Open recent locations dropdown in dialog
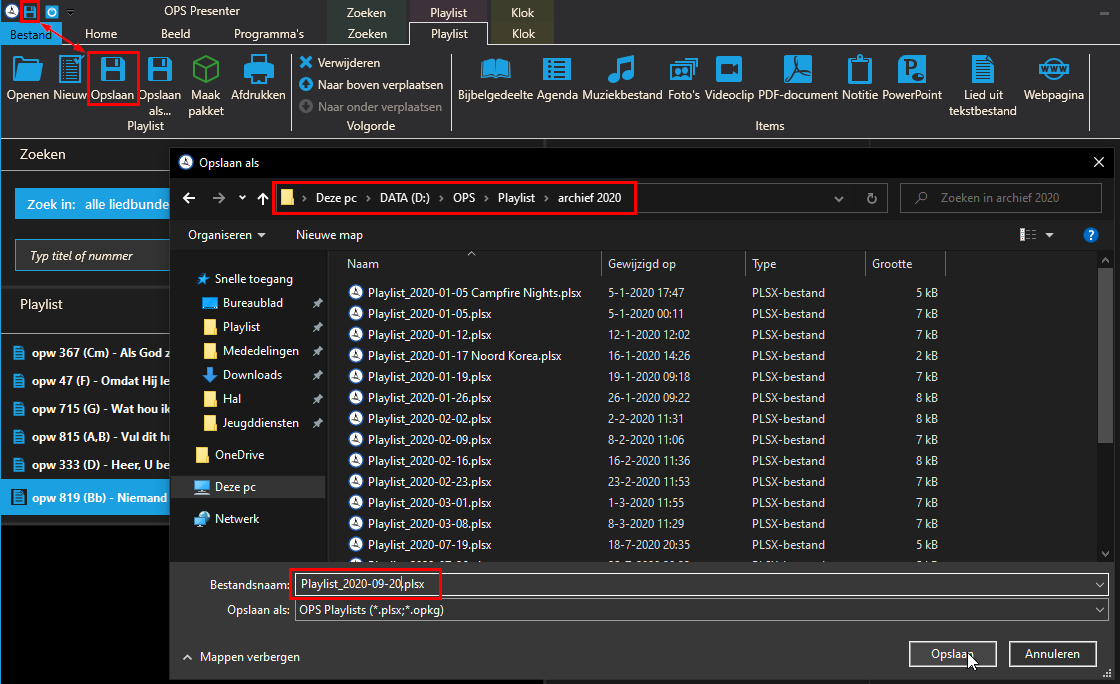Viewport: 1120px width, 684px height. click(242, 198)
